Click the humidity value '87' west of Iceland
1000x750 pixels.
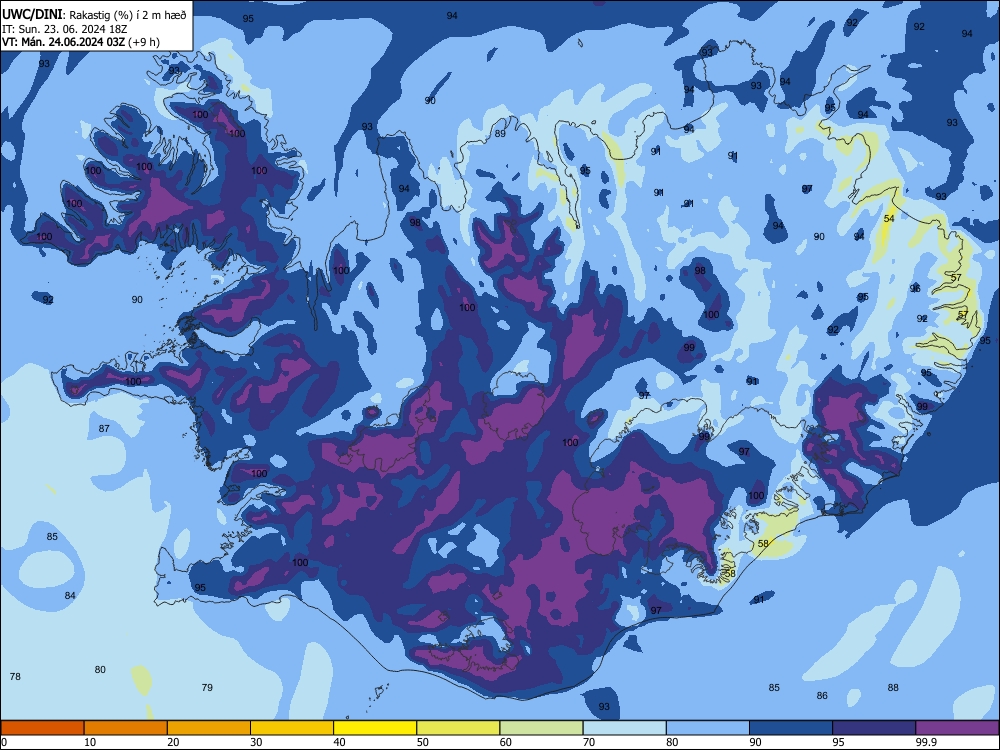click(104, 429)
